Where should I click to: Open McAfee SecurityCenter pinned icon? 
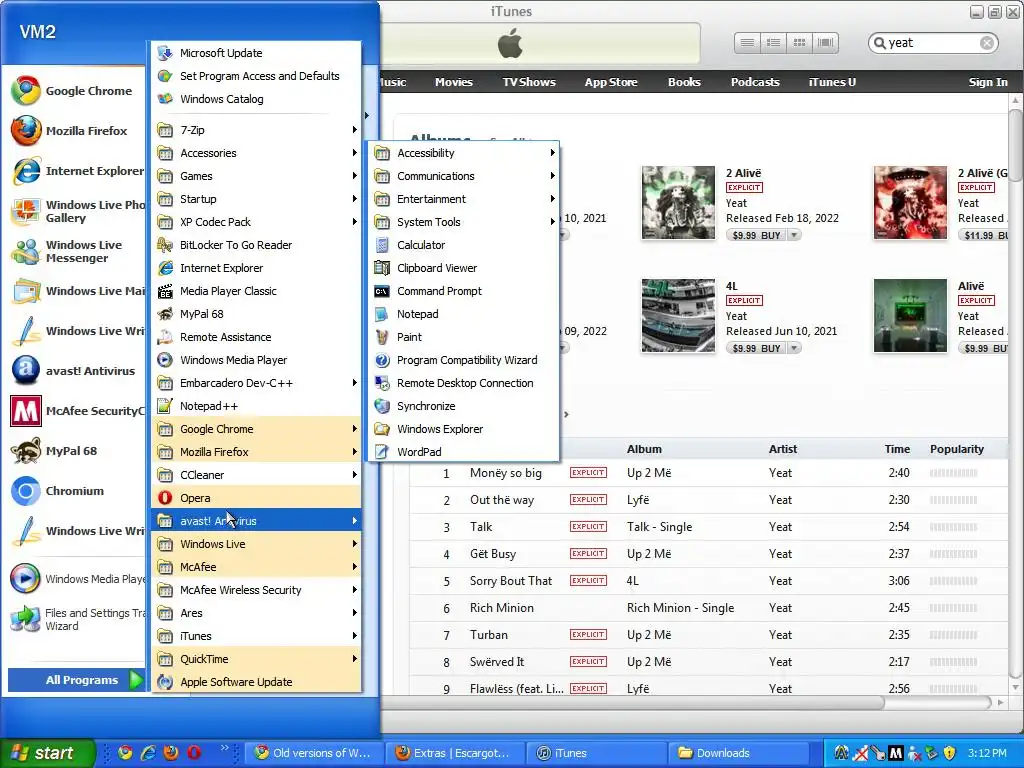(75, 411)
